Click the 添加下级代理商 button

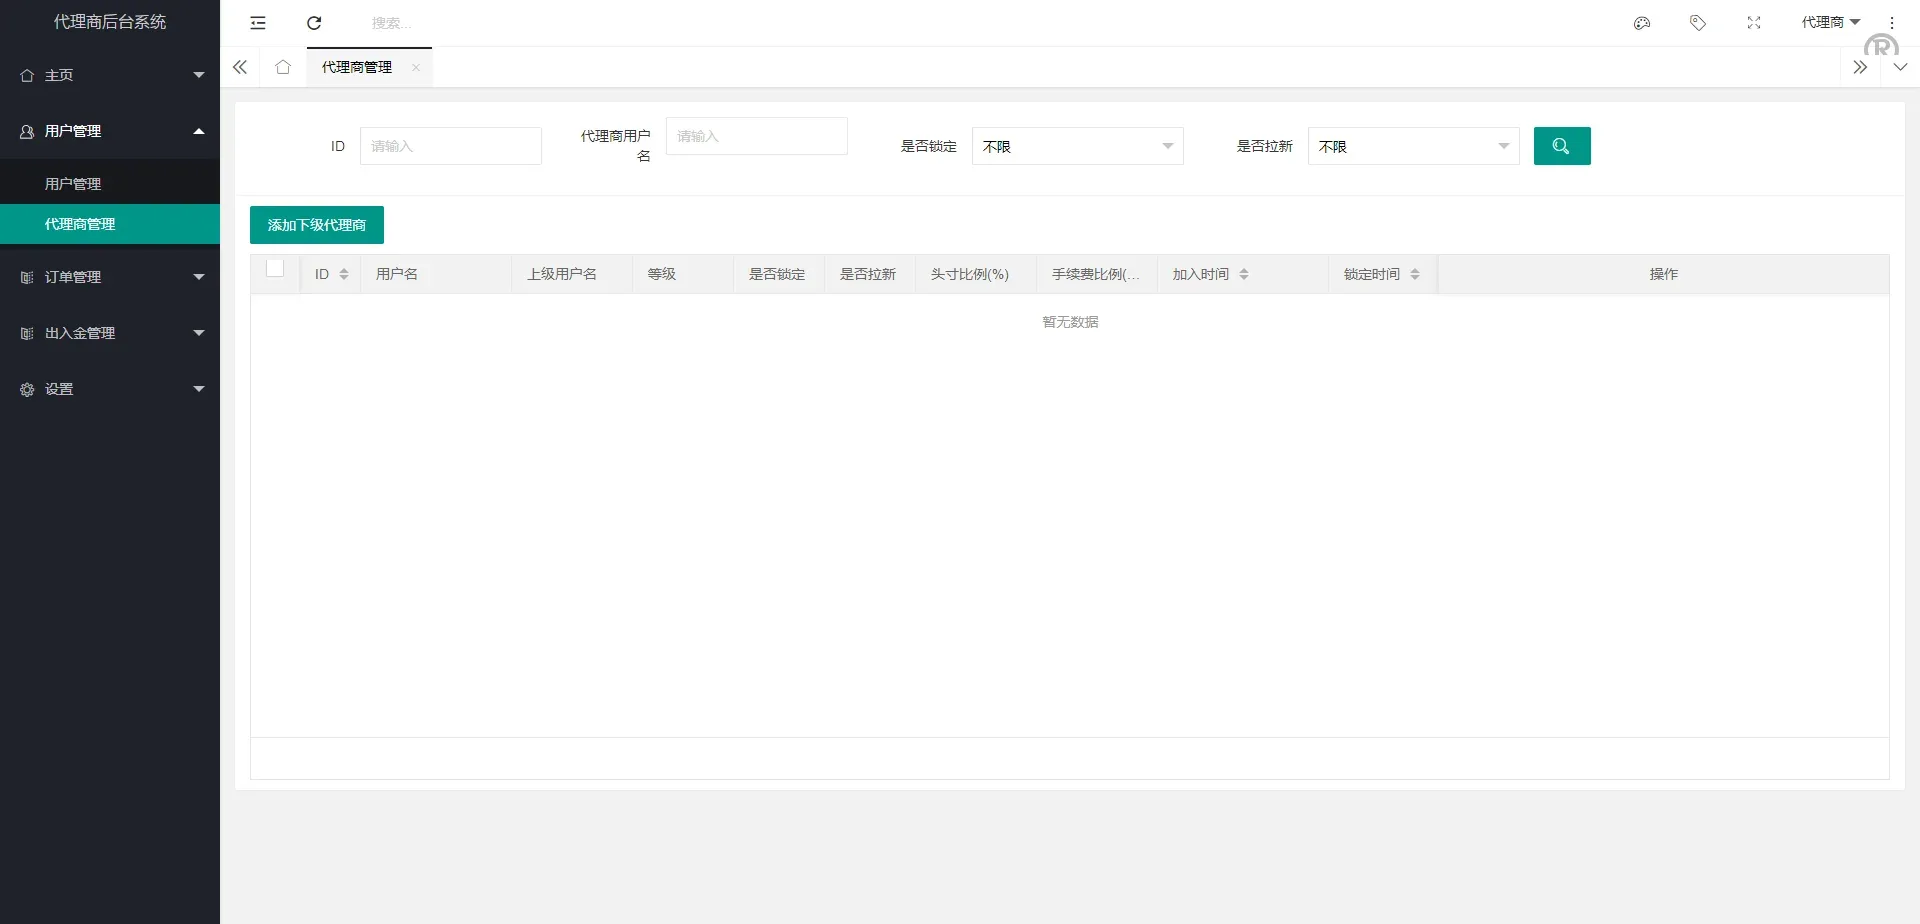pos(317,225)
